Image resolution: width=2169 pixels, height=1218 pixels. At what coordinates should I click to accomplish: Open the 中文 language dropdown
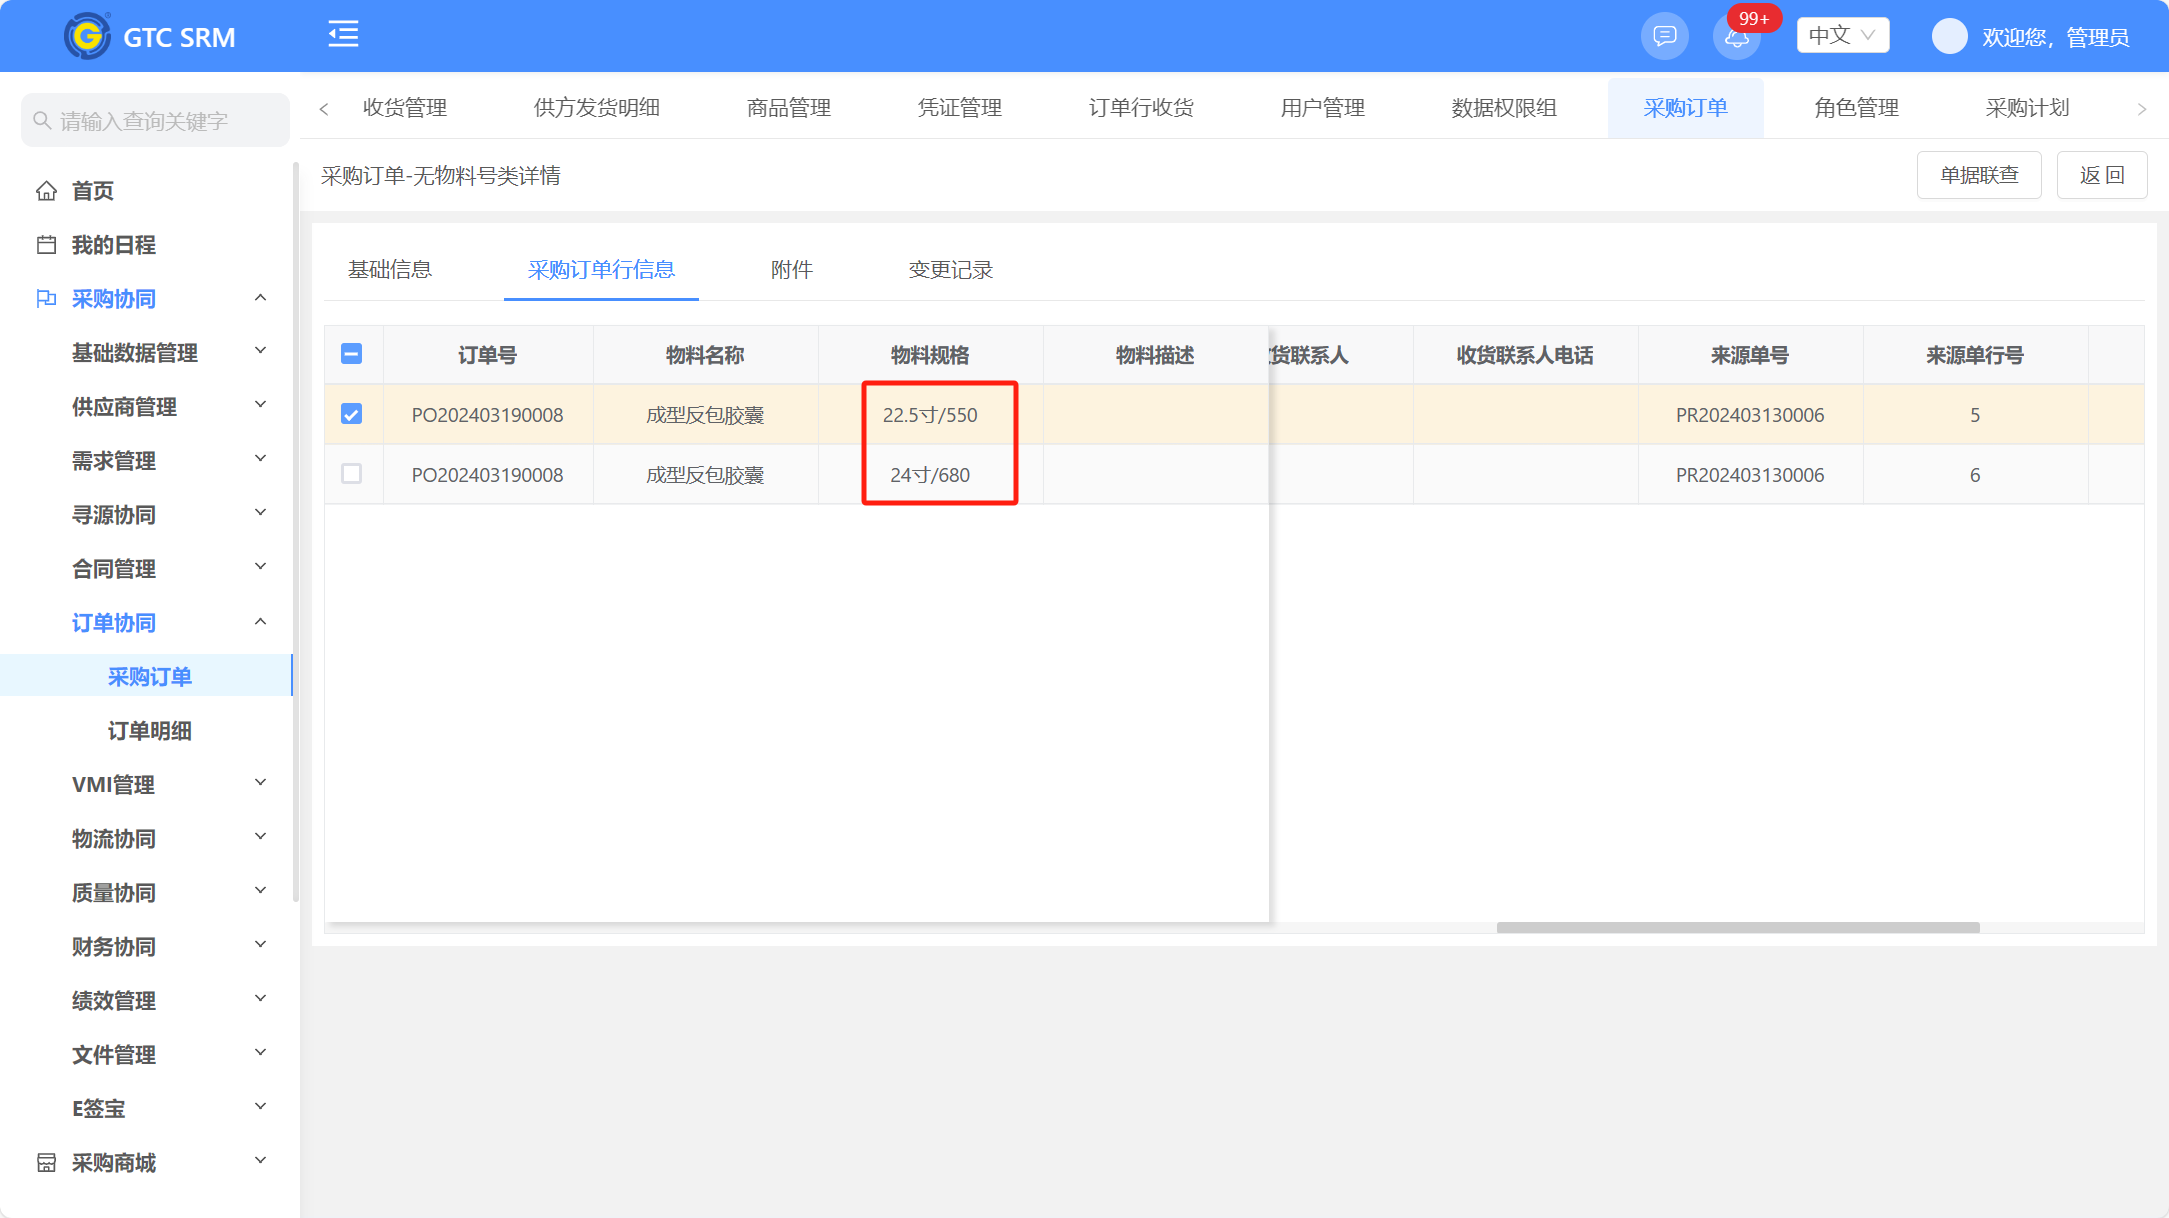tap(1842, 35)
